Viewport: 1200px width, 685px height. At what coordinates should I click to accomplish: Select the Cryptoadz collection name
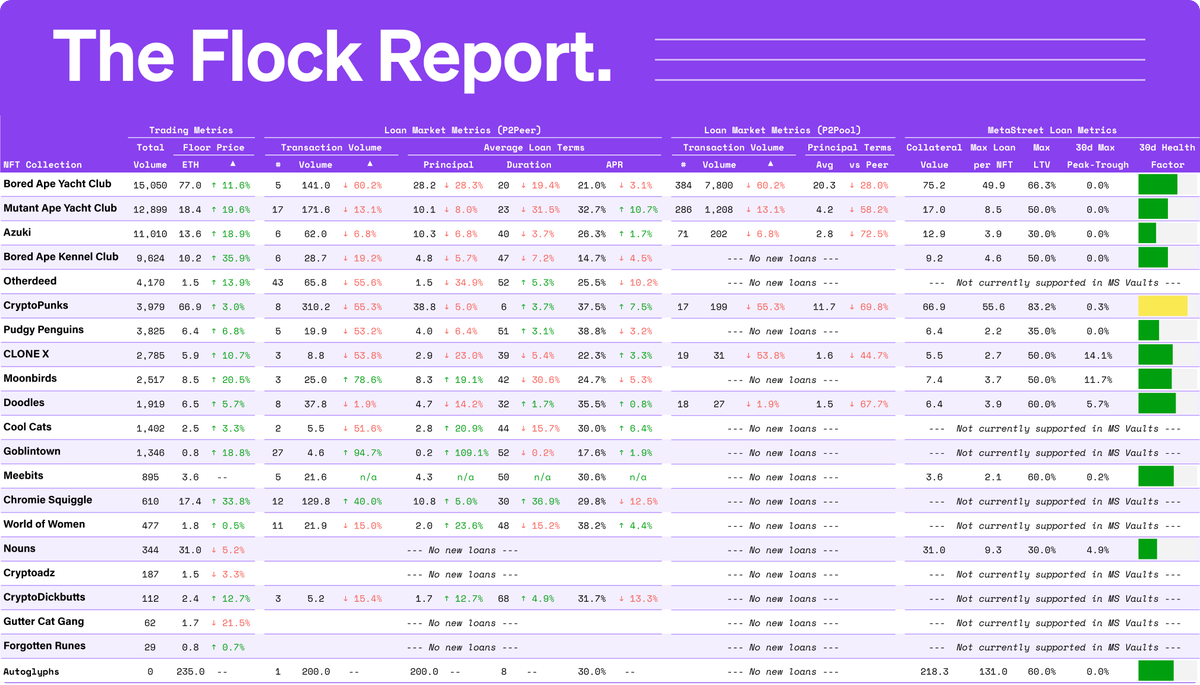29,573
